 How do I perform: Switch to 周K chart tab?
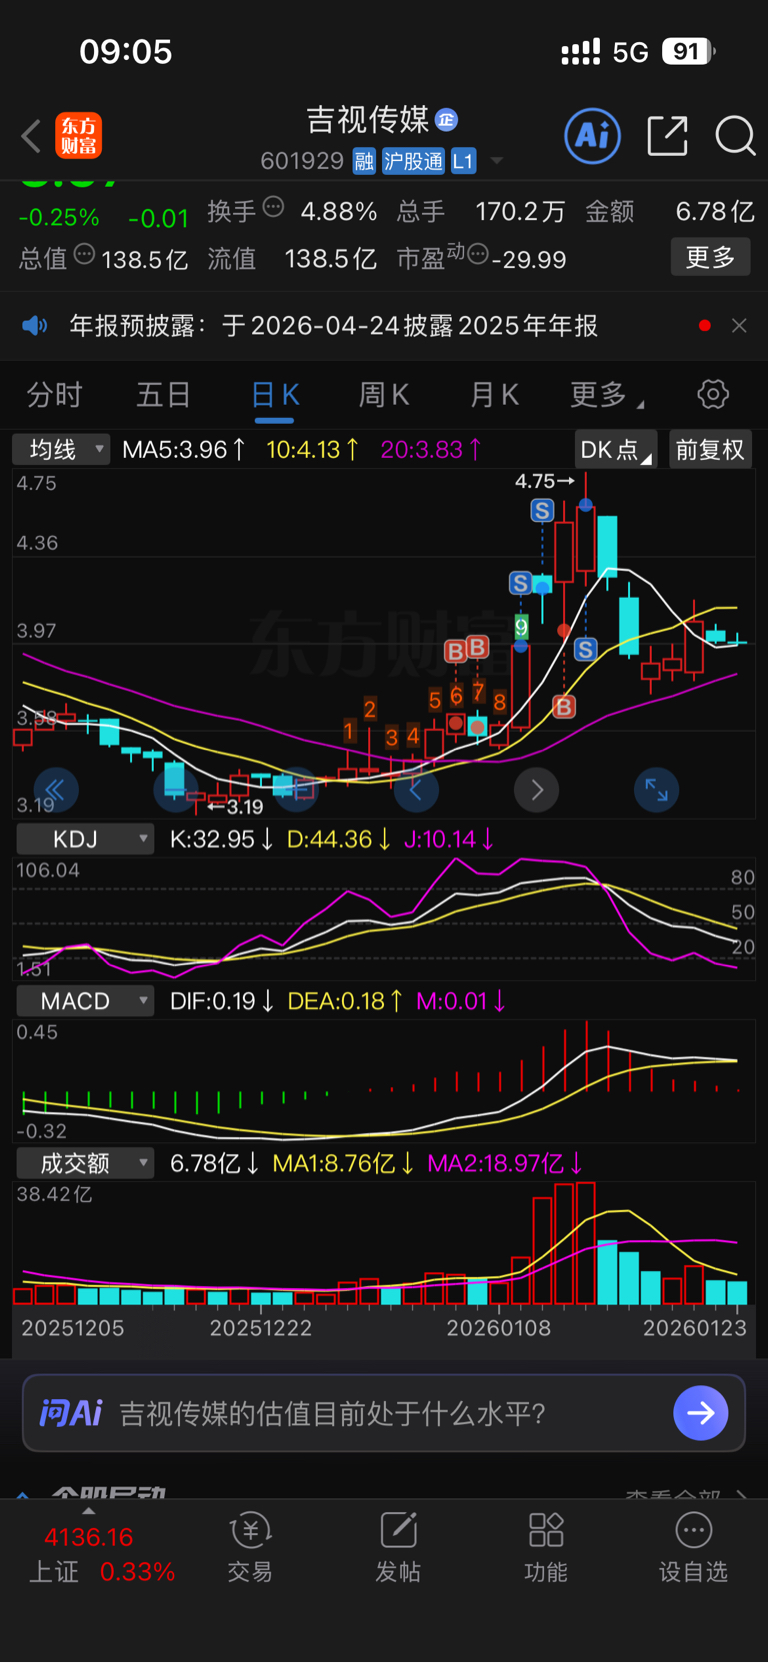pos(384,395)
